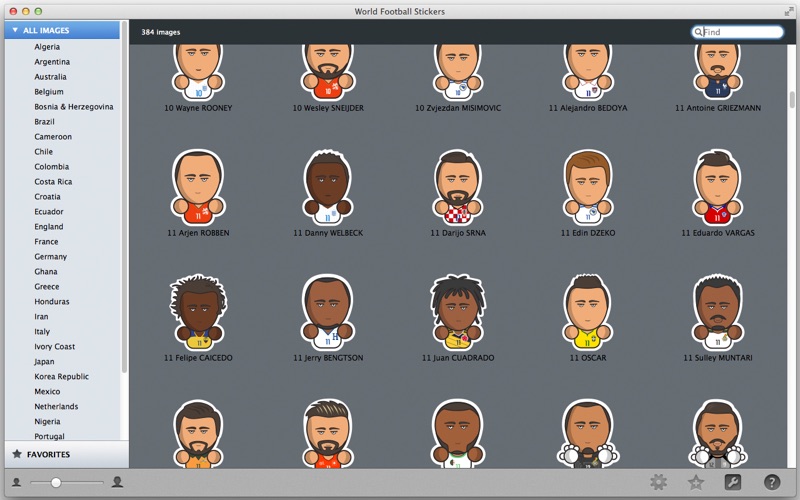The width and height of the screenshot is (800, 500).
Task: Select Cameroon in the sidebar
Action: point(53,137)
